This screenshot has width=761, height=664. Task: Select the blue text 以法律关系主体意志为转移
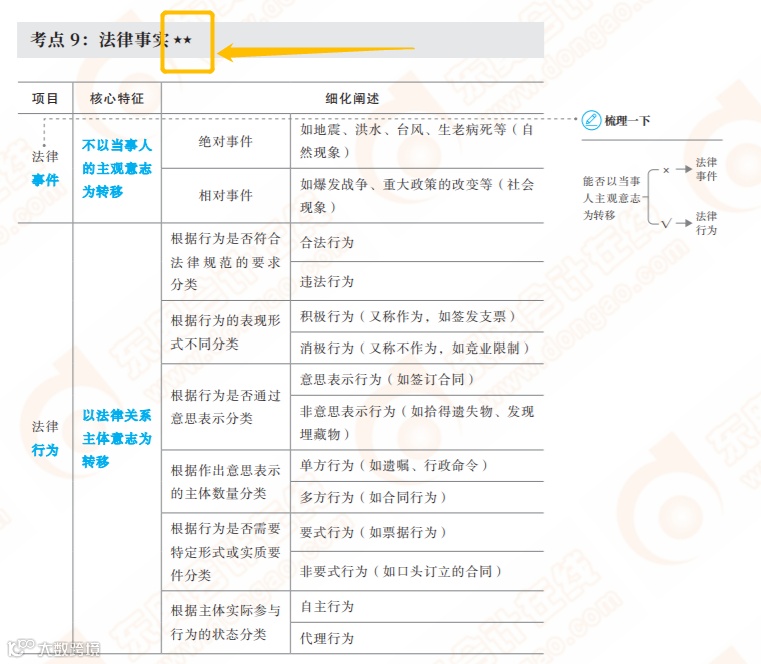coord(116,438)
